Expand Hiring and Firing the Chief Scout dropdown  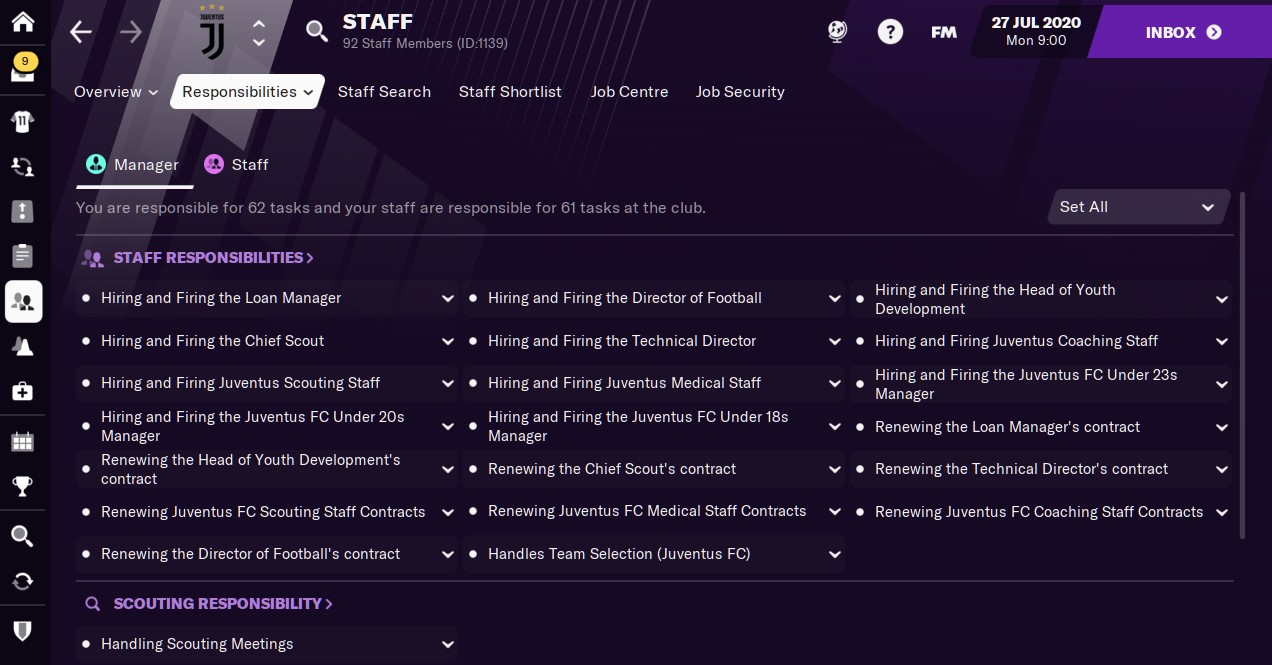coord(448,342)
